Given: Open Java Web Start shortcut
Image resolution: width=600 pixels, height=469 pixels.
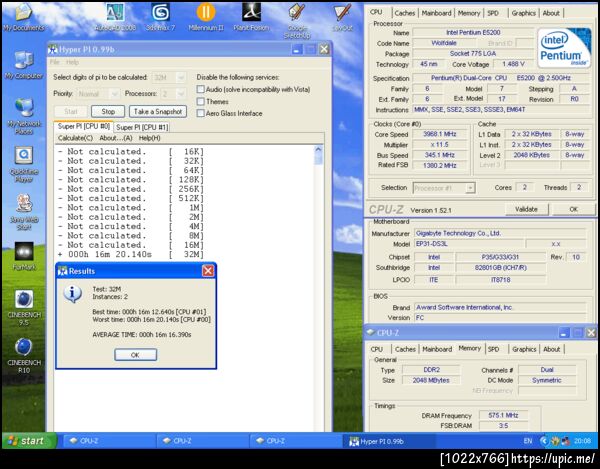Looking at the screenshot, I should pos(24,212).
